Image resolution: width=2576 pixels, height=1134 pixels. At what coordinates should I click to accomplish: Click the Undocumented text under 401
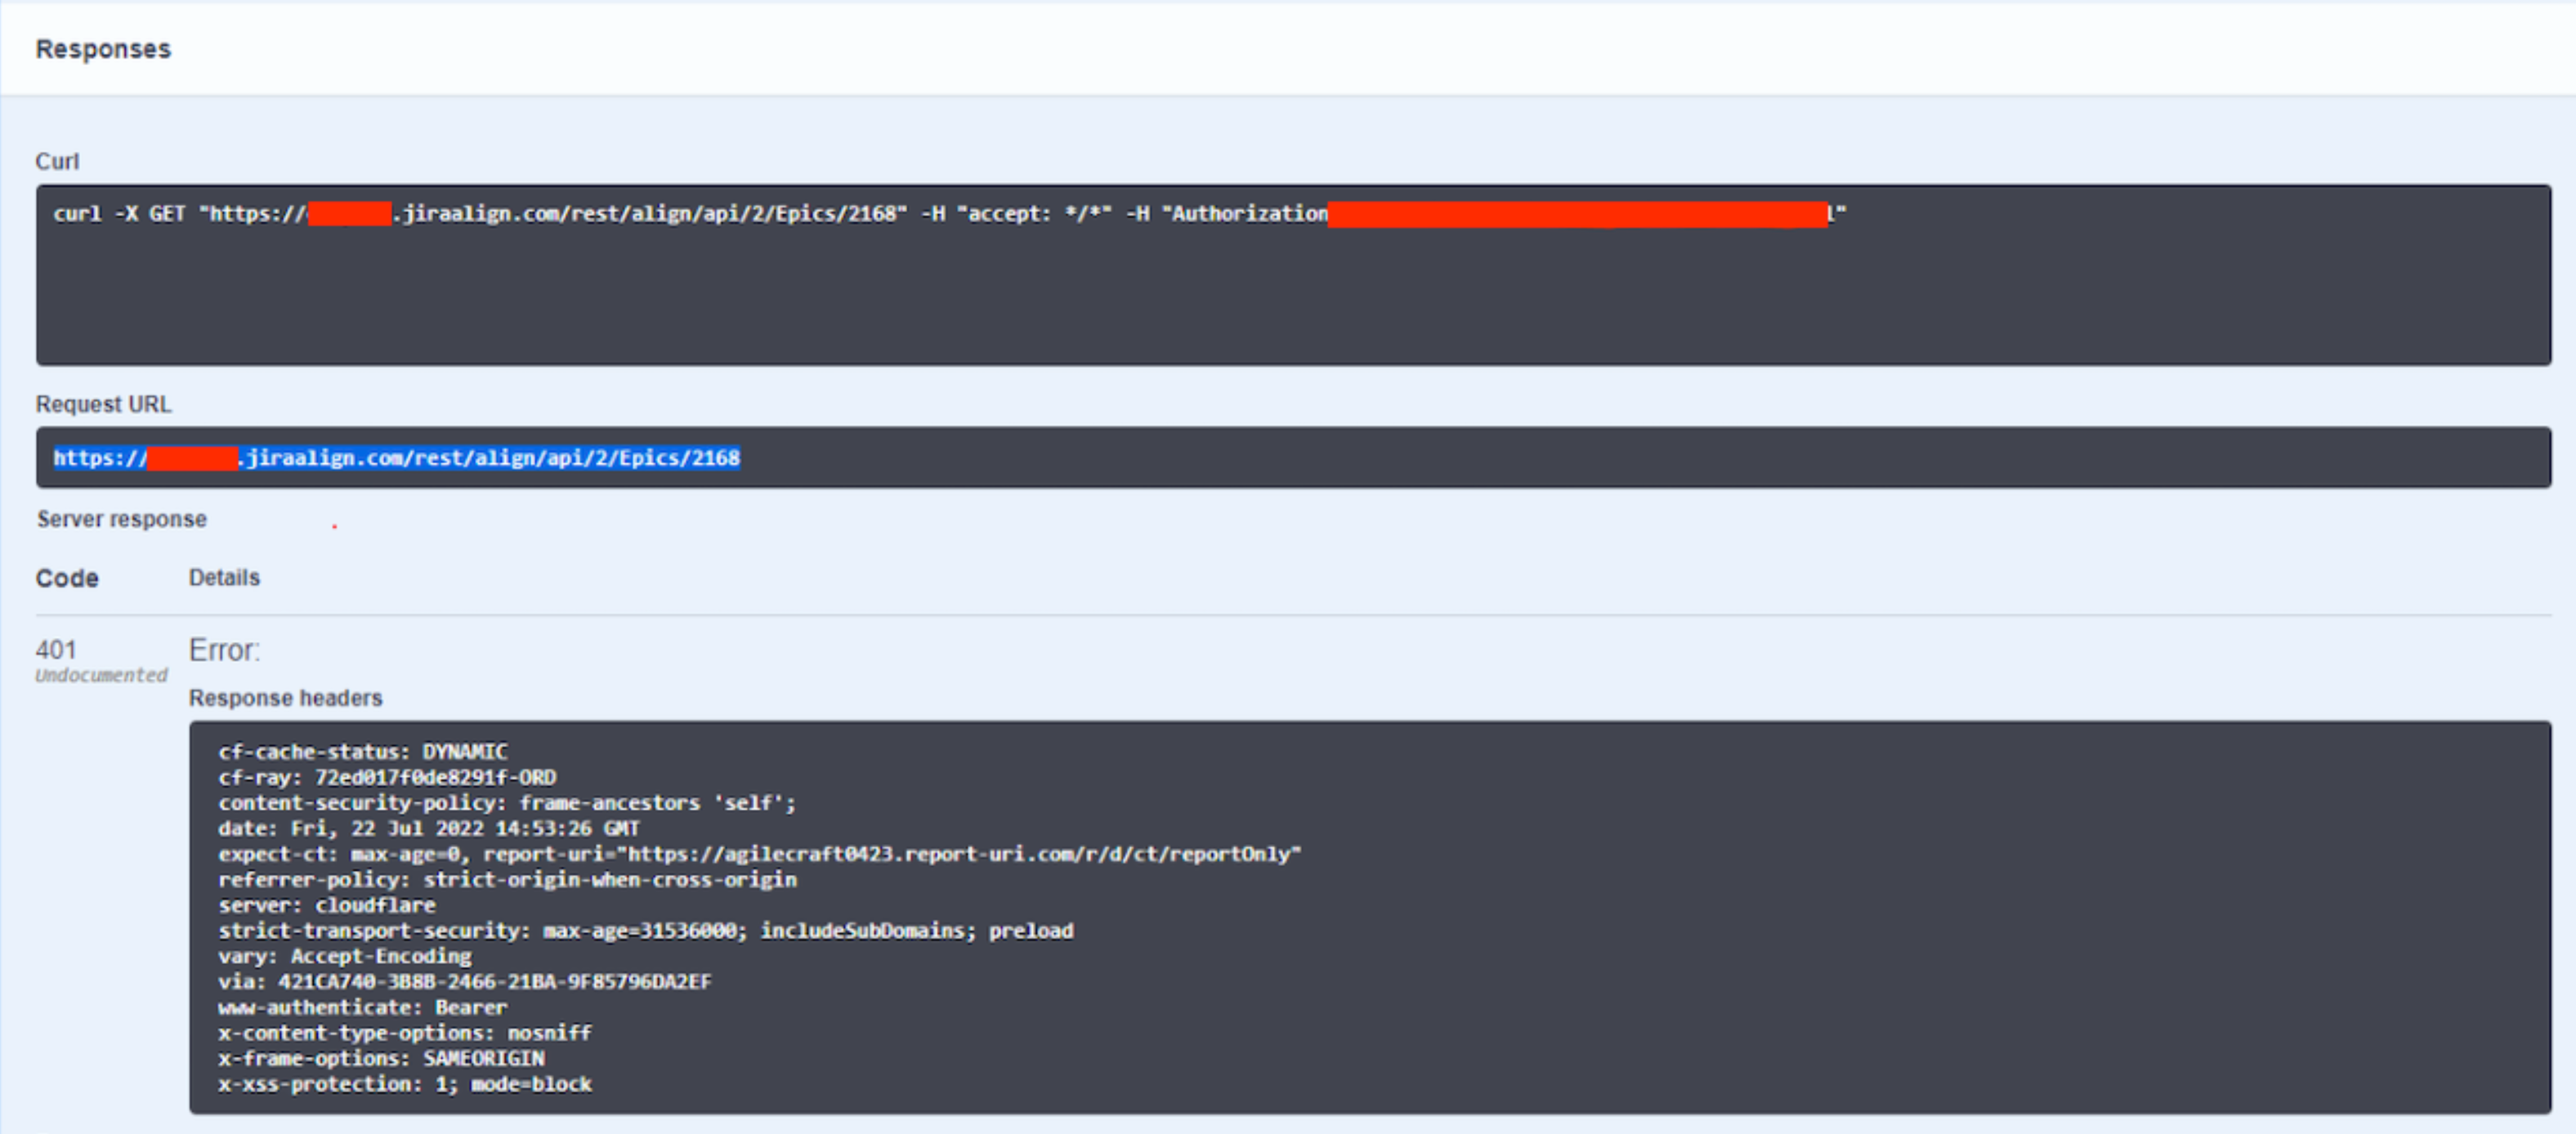pos(101,675)
